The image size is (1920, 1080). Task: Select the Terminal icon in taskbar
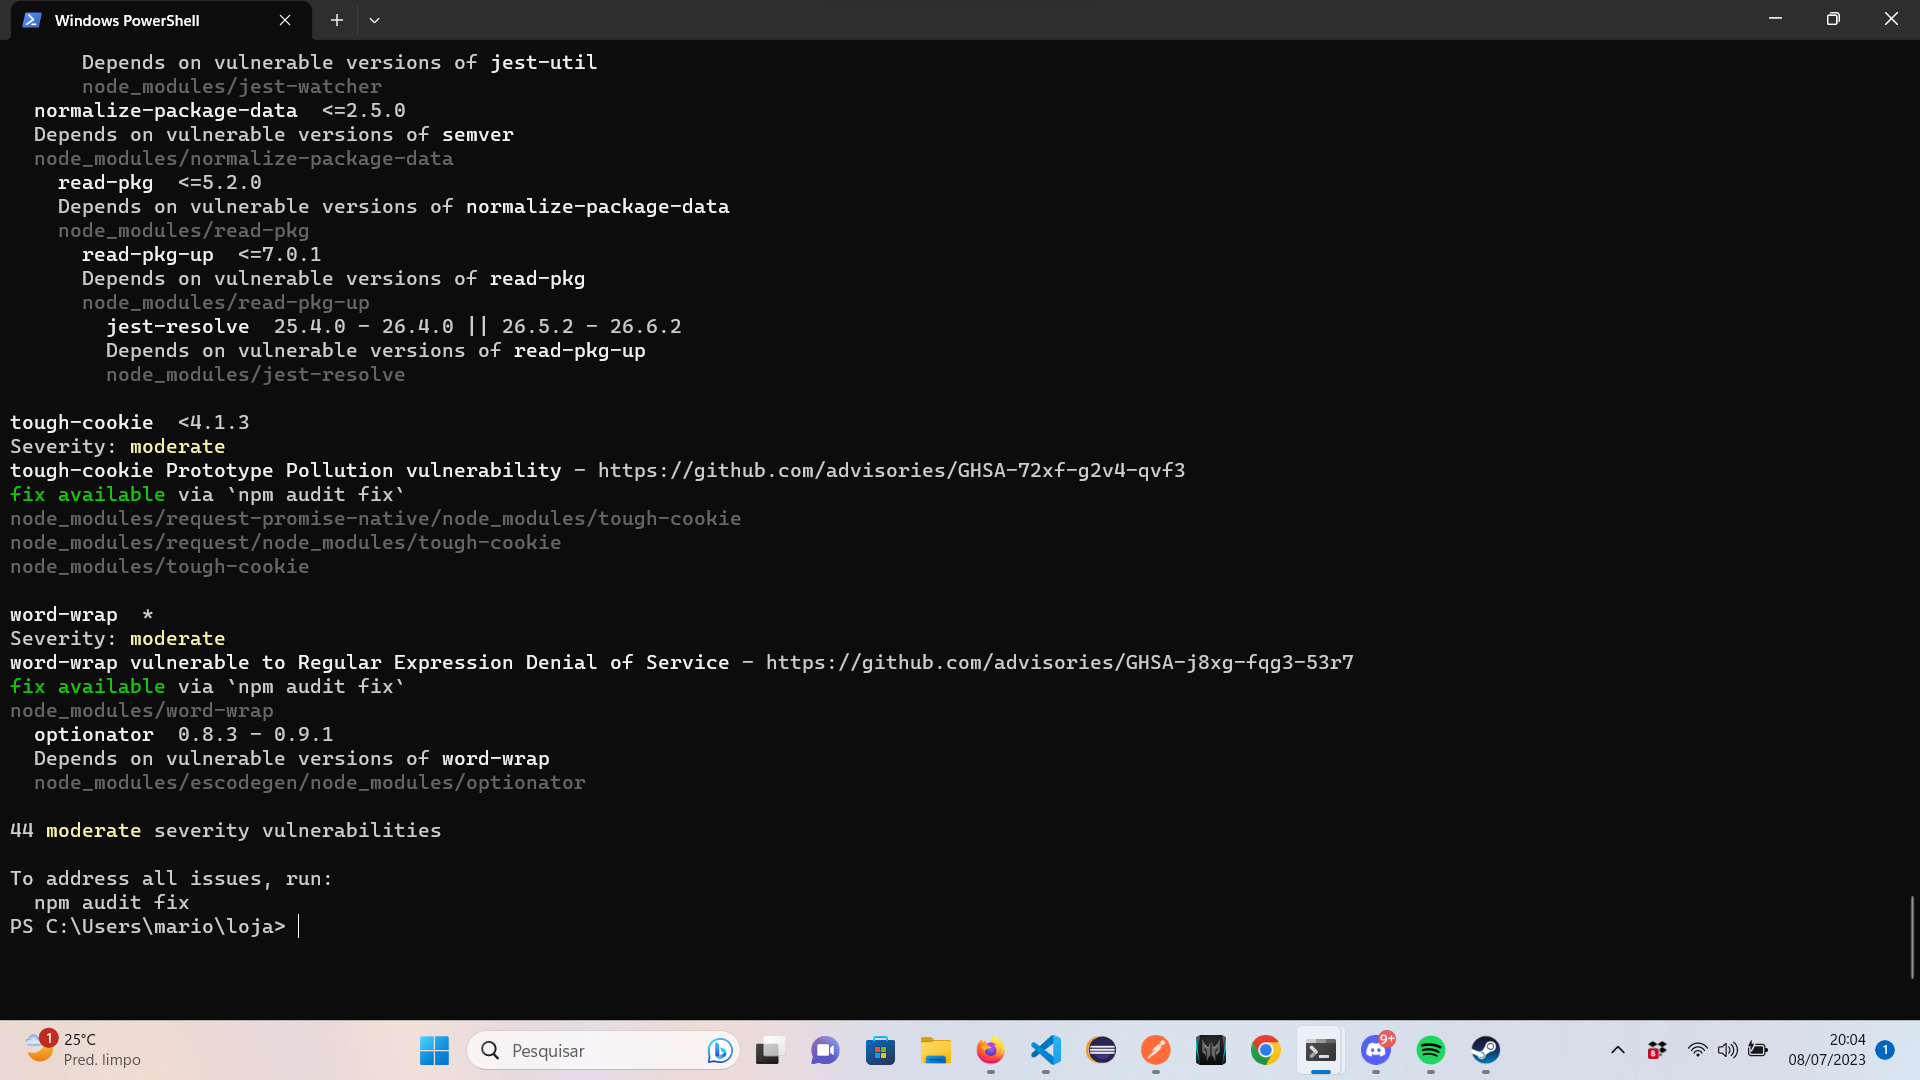coord(1321,1050)
